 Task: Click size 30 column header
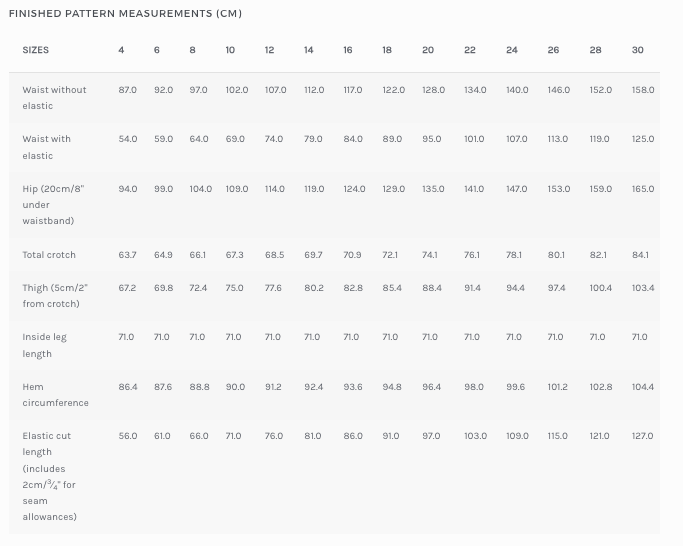tap(638, 50)
